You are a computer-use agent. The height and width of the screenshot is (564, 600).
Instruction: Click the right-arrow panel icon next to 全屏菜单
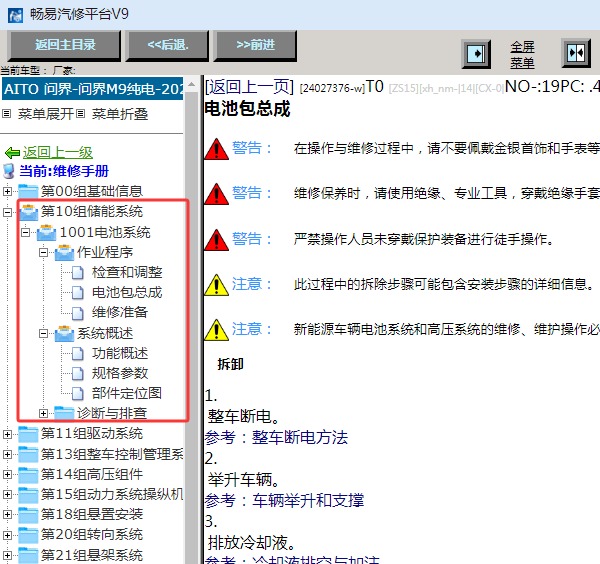pos(476,54)
